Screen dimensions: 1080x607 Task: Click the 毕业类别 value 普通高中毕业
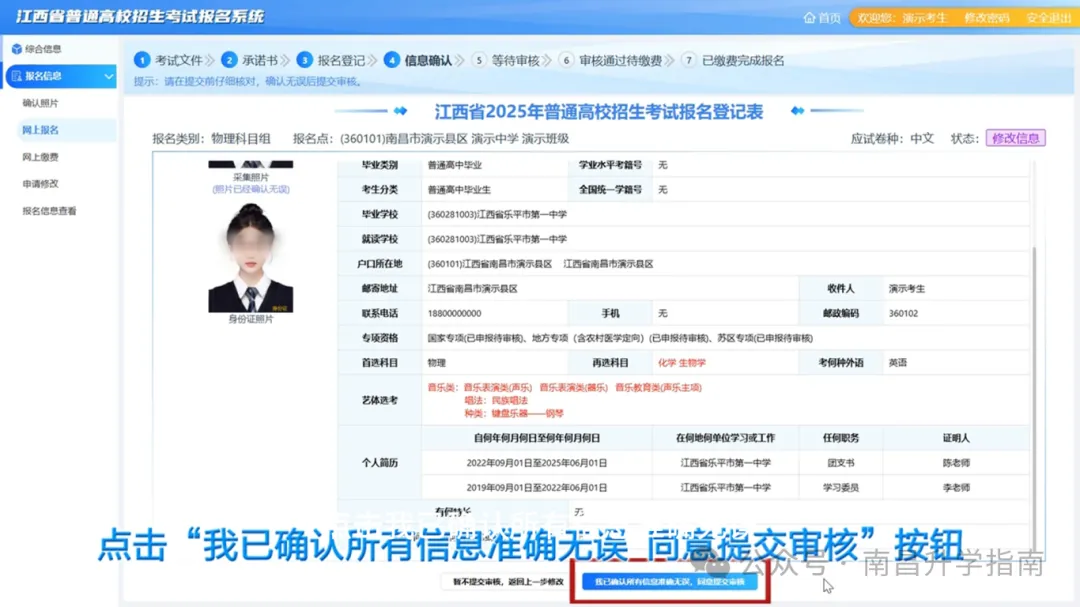pos(455,165)
